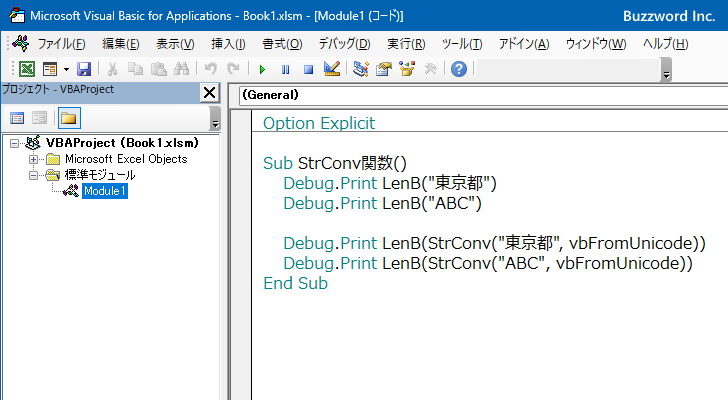Viewport: 728px width, 400px height.
Task: Open the ヘルプ(H) menu
Action: pos(665,44)
